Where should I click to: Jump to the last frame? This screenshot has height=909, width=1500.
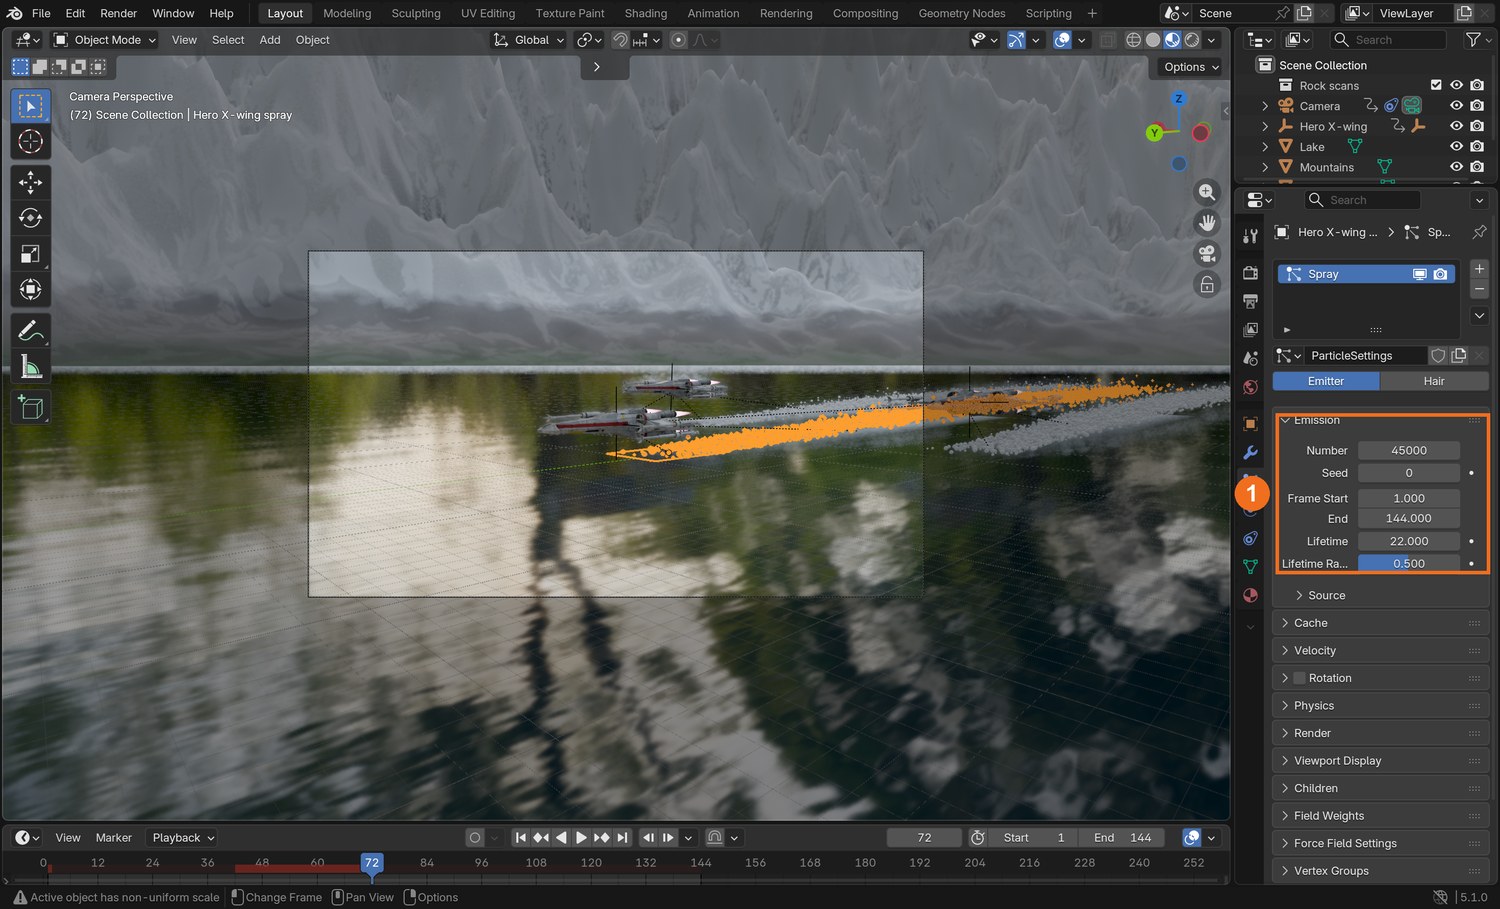622,838
